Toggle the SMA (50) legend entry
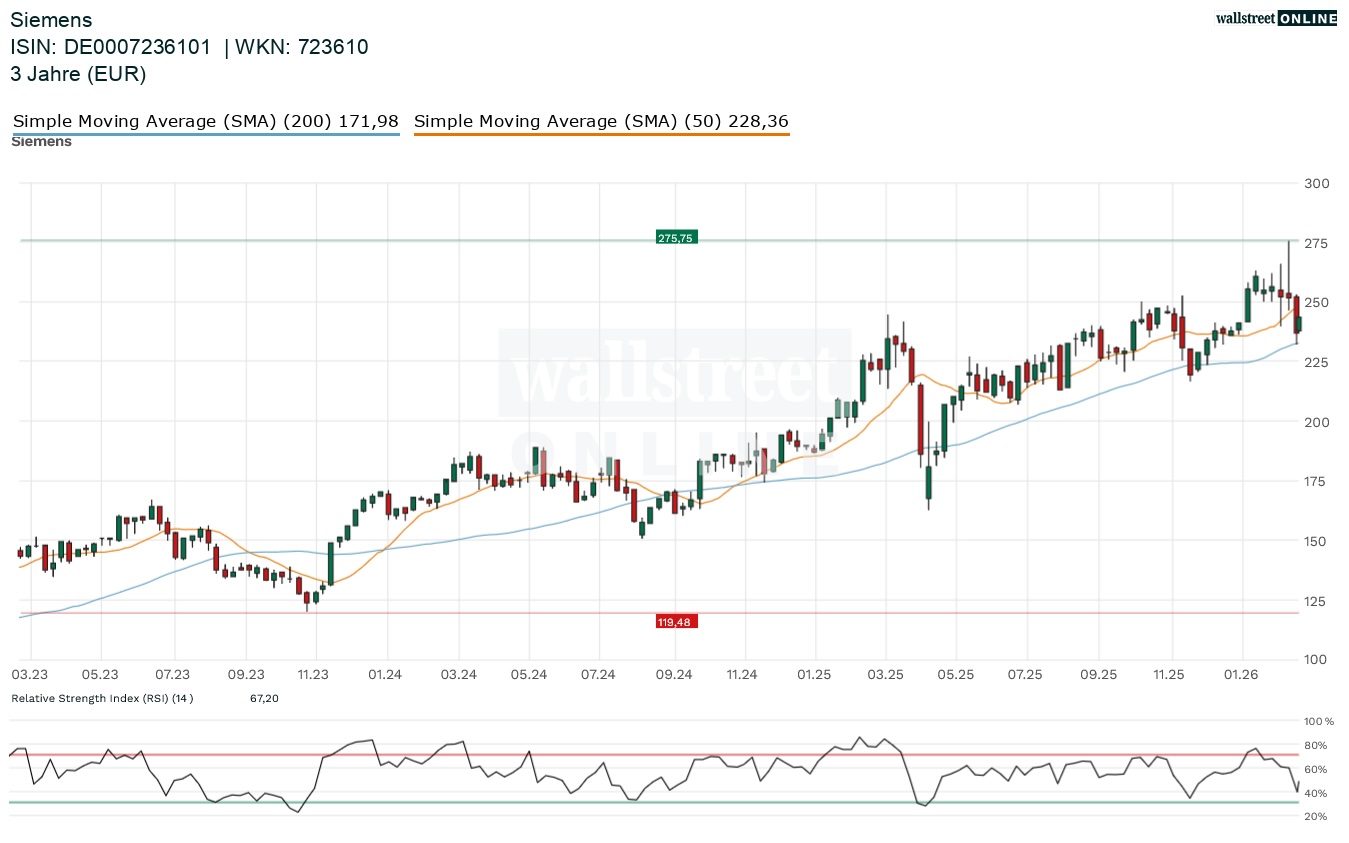The image size is (1349, 843). point(601,122)
